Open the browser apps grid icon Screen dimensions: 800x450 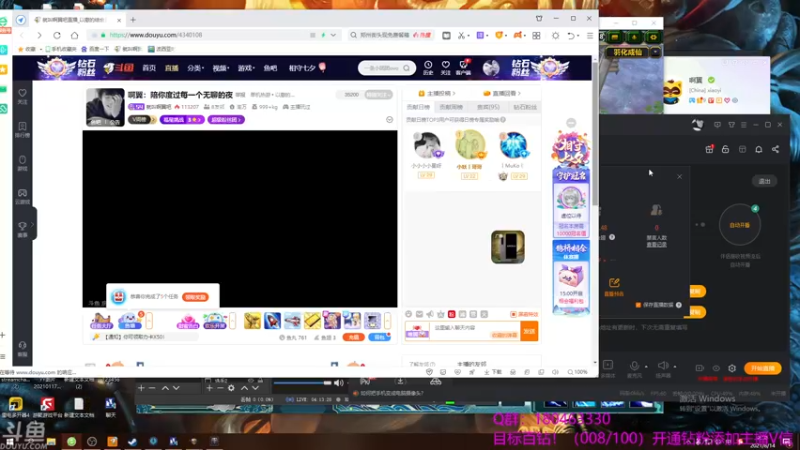click(x=536, y=35)
